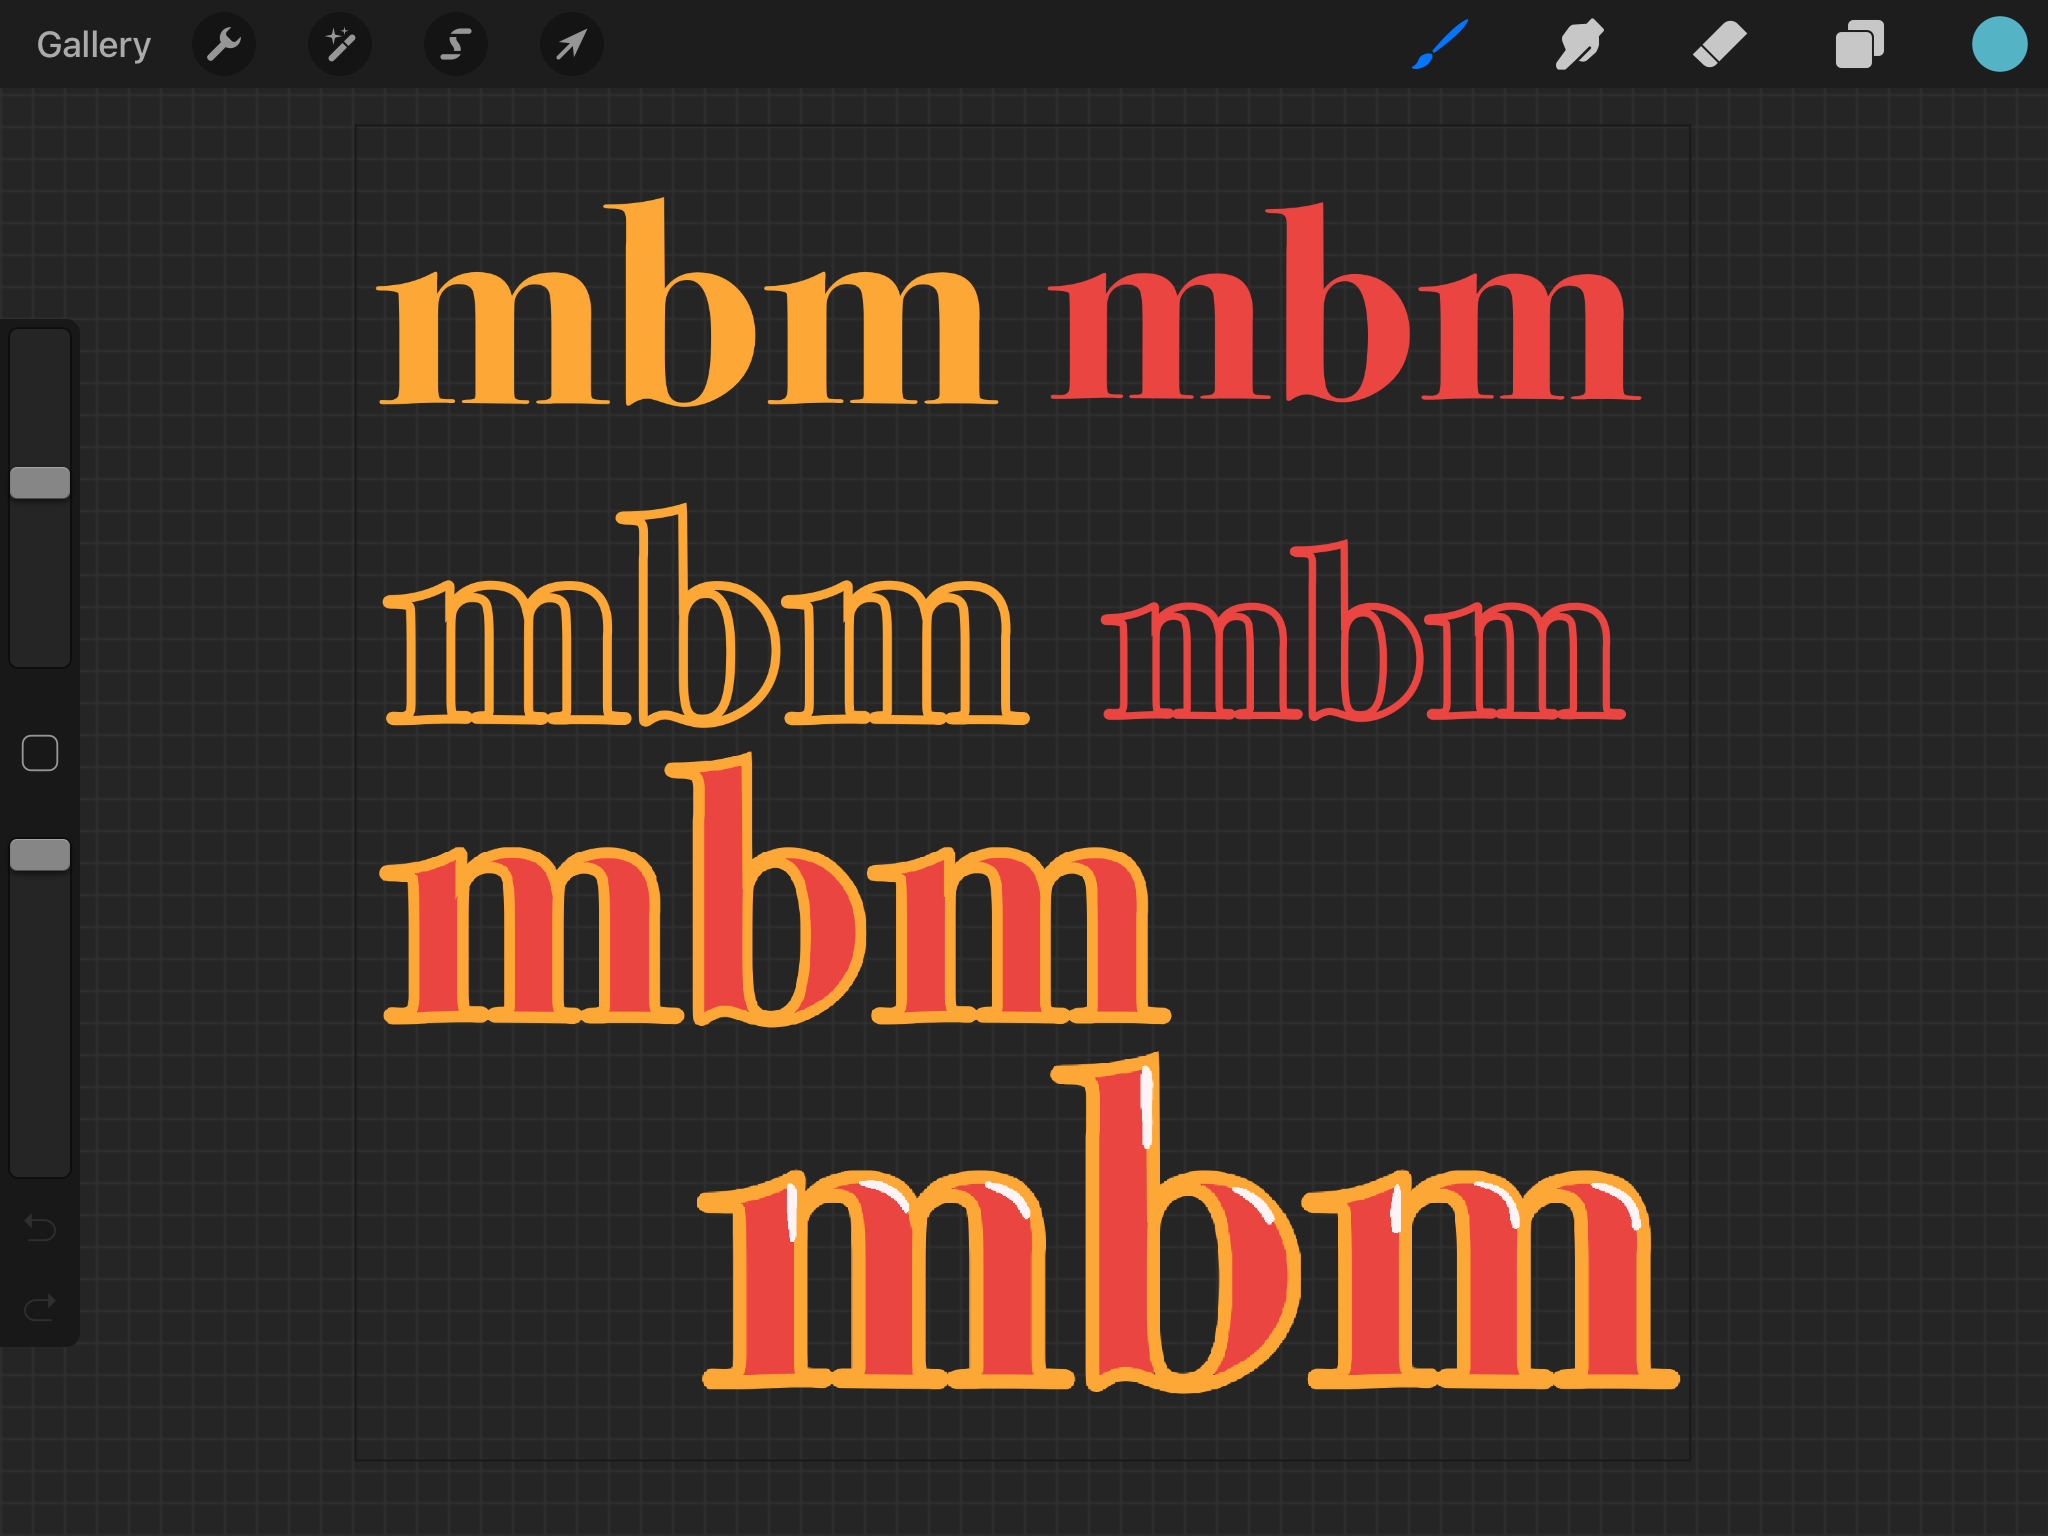Open the Selection tool

456,45
